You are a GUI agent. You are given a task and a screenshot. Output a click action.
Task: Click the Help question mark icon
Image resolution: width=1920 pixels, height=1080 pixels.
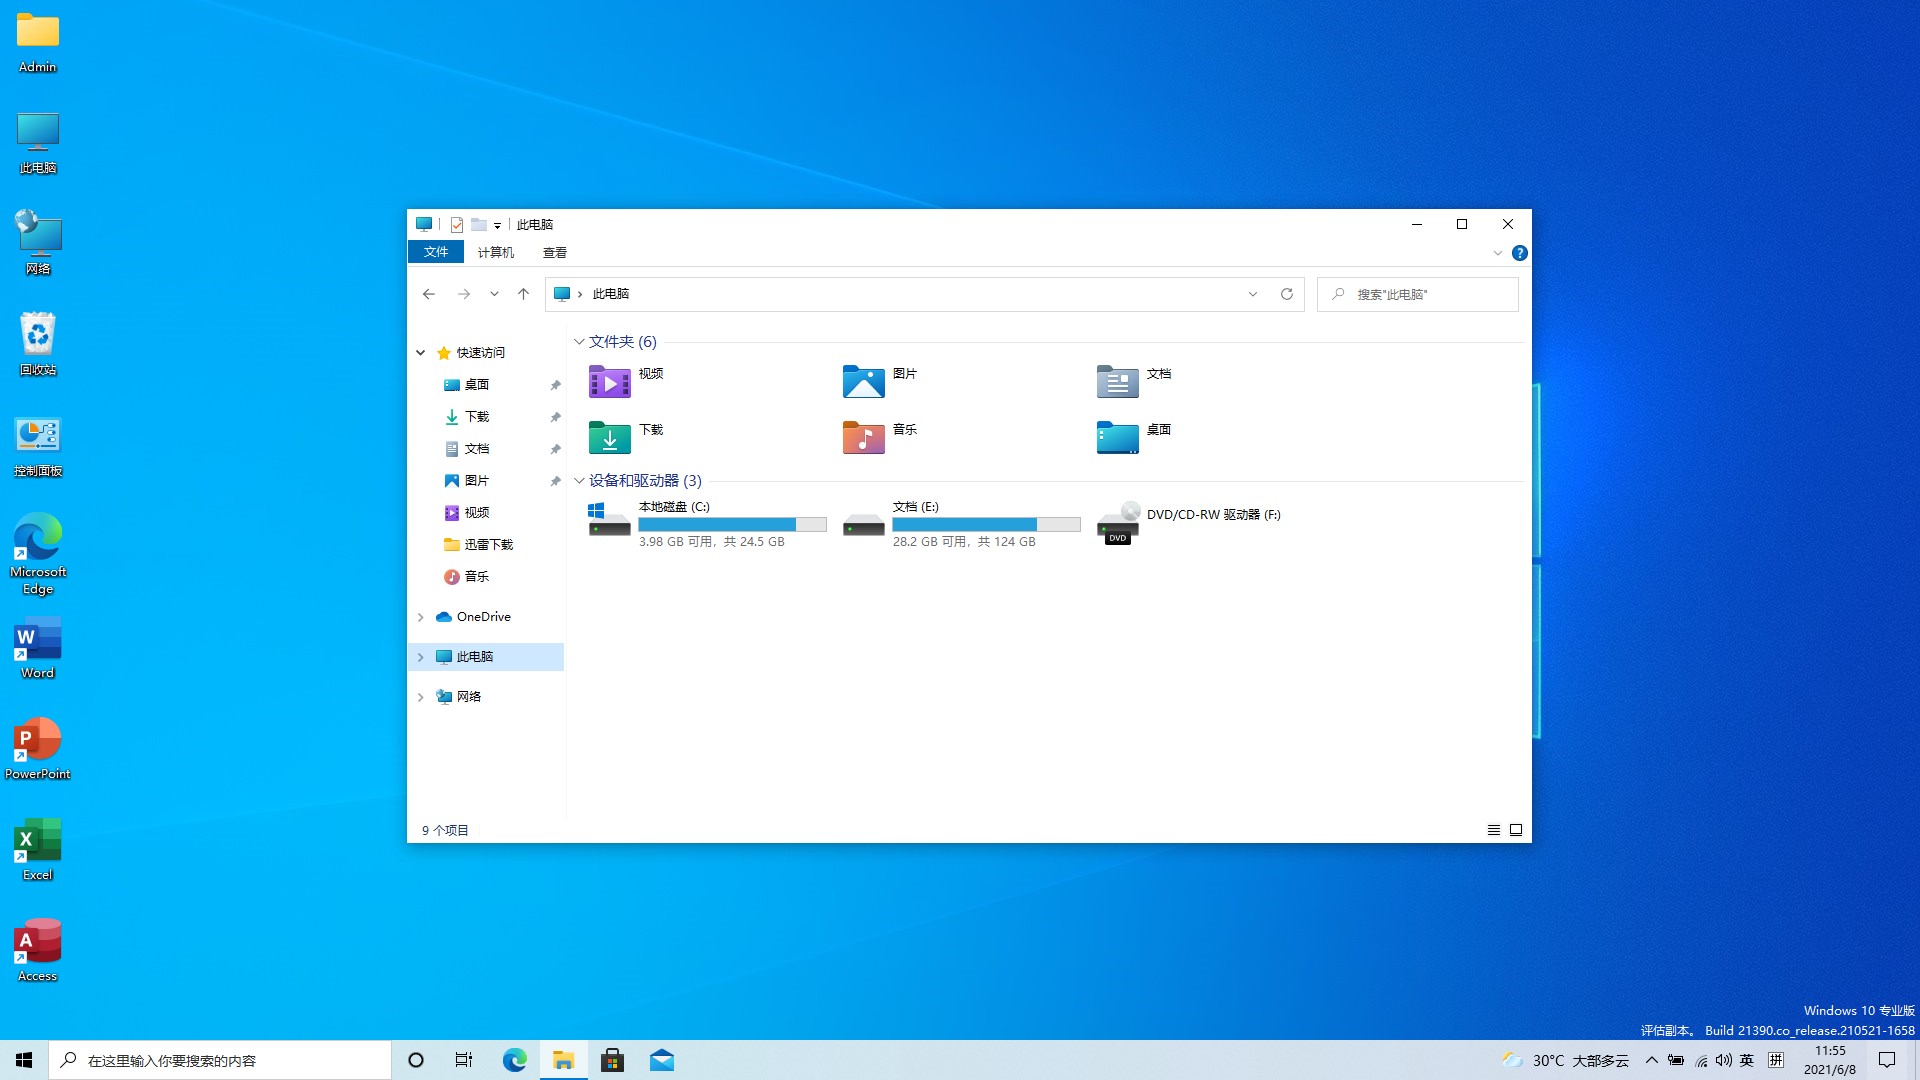(x=1519, y=252)
